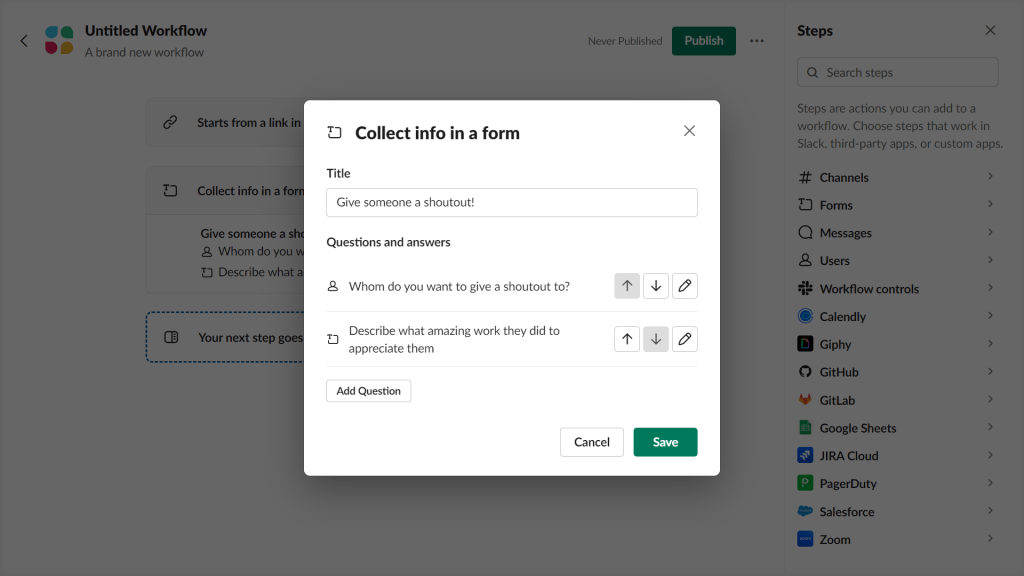Click the Search steps box
This screenshot has width=1024, height=576.
[x=897, y=71]
